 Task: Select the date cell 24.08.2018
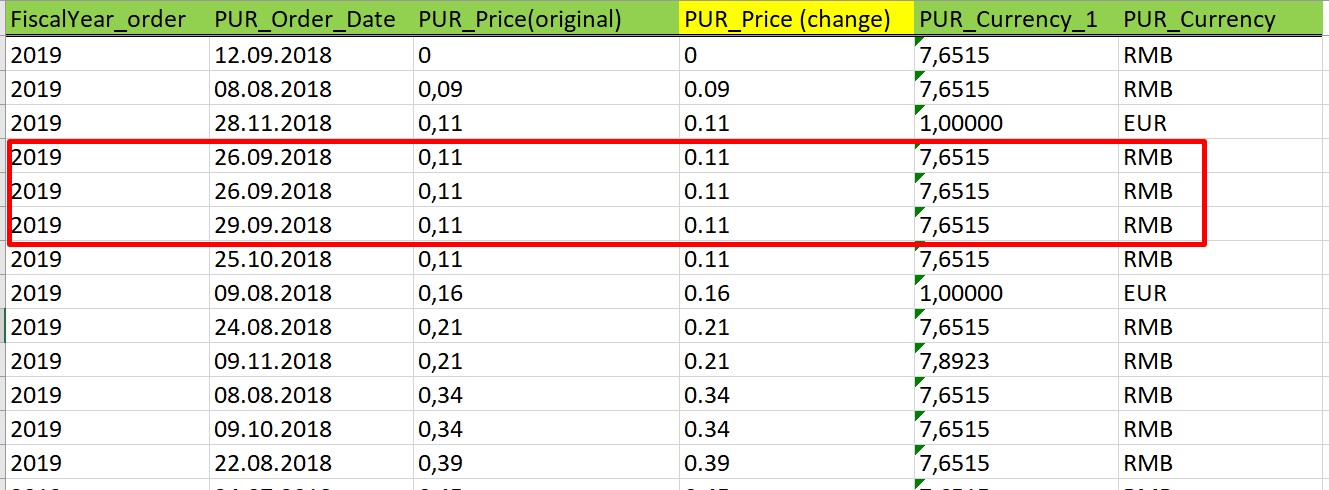pos(273,327)
